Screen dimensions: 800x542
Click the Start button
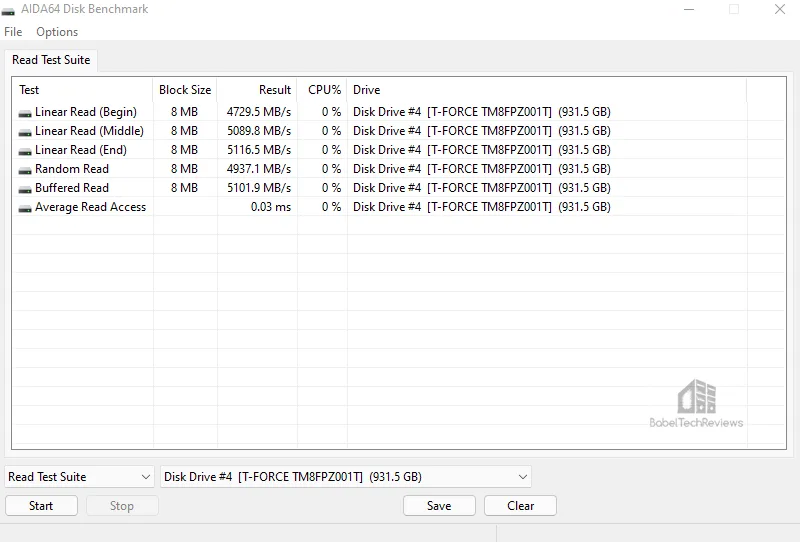click(x=41, y=506)
